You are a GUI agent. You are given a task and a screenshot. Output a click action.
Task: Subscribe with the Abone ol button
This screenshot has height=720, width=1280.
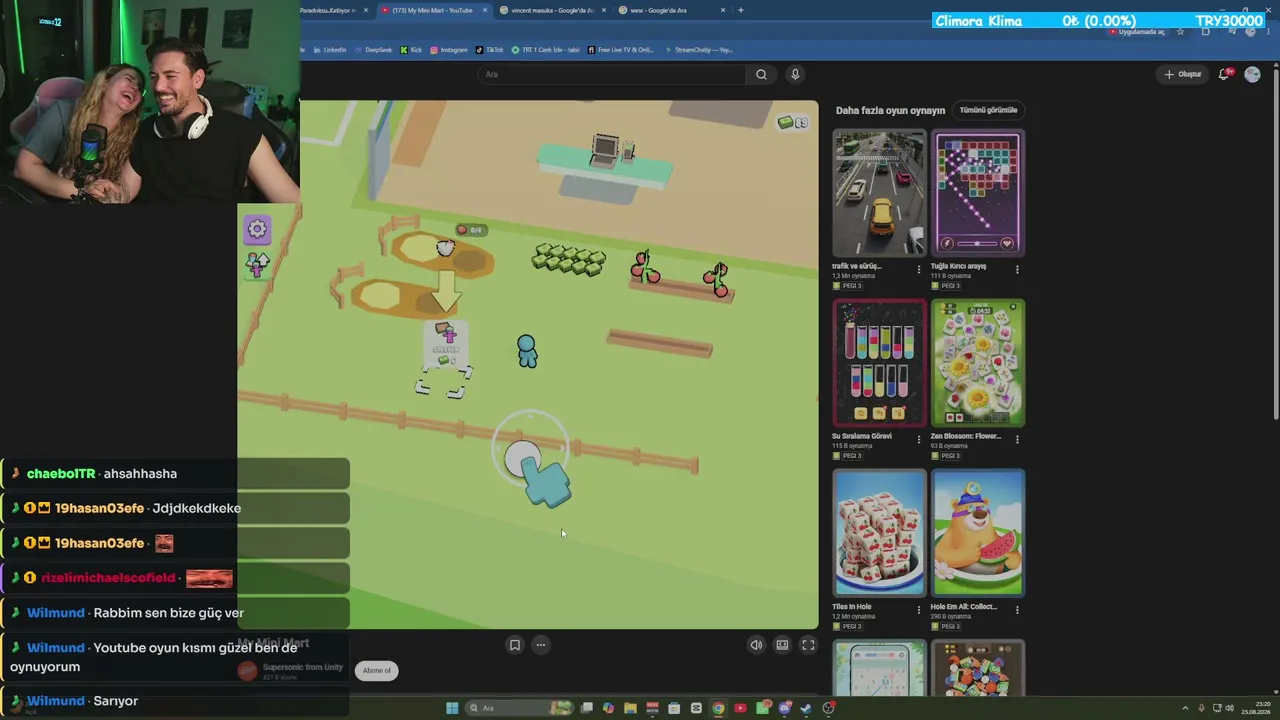377,670
